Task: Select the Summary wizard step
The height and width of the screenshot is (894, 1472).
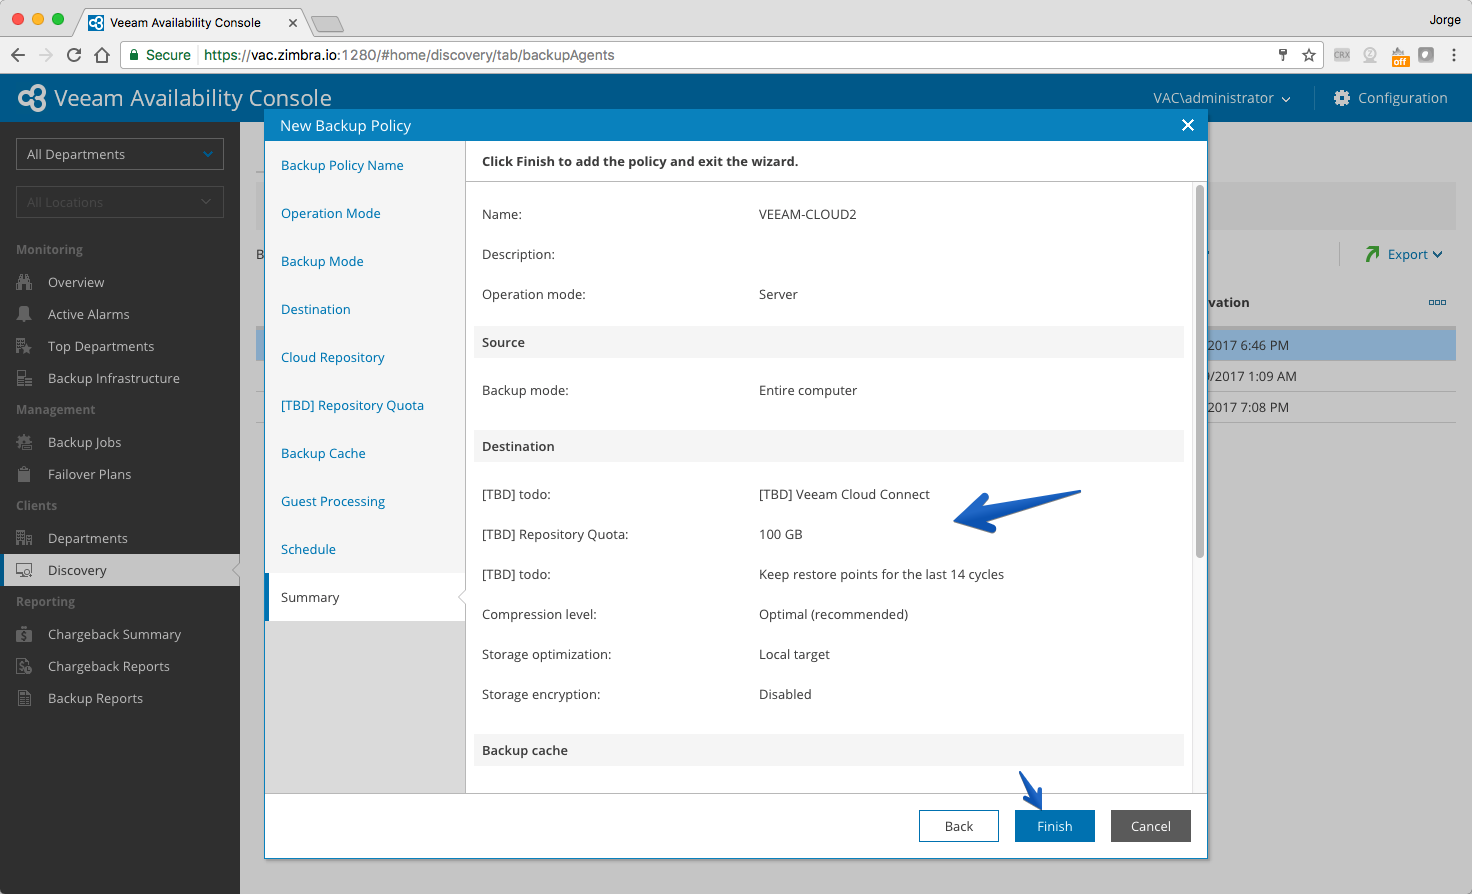Action: [x=365, y=597]
